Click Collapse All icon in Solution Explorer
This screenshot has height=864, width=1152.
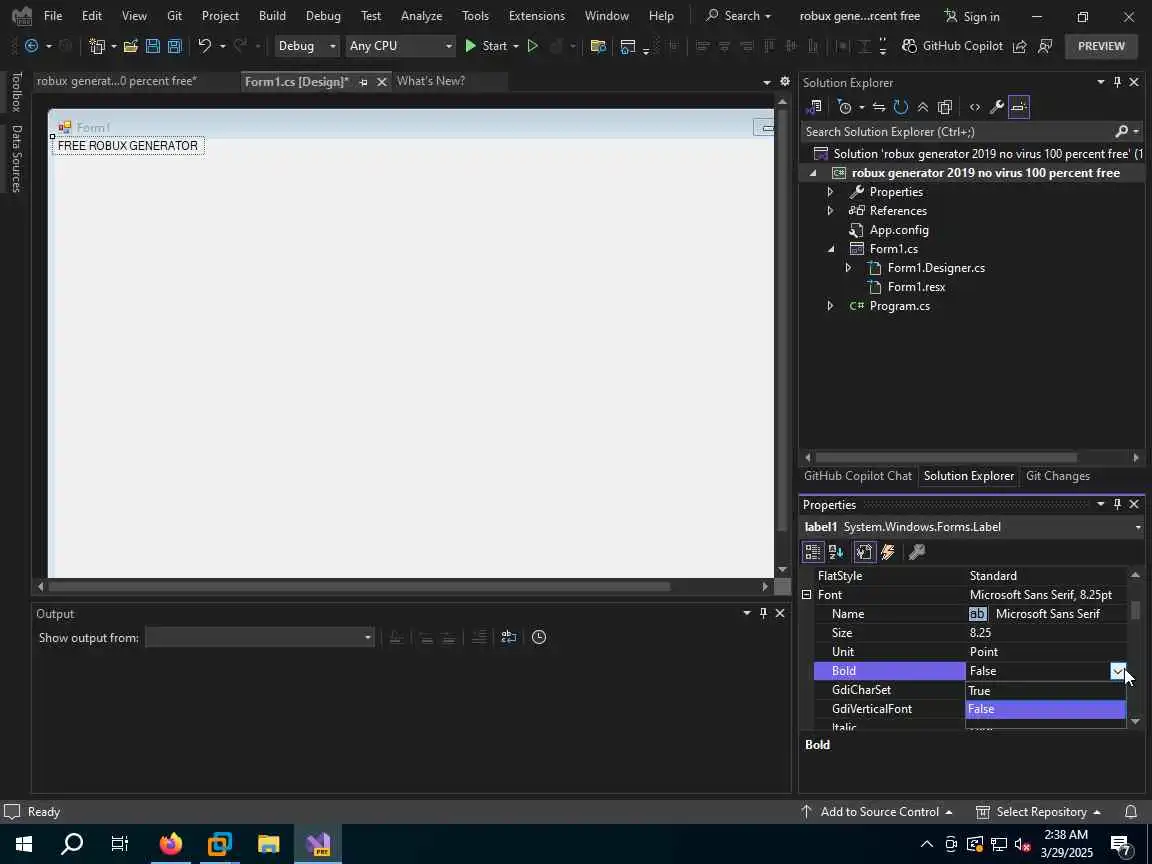pyautogui.click(x=923, y=107)
